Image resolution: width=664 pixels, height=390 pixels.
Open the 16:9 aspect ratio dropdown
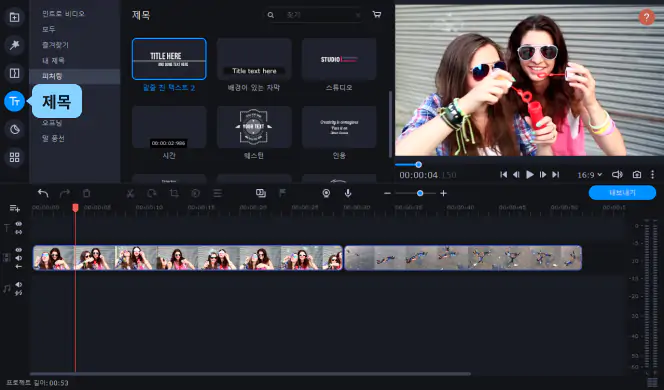(x=589, y=175)
